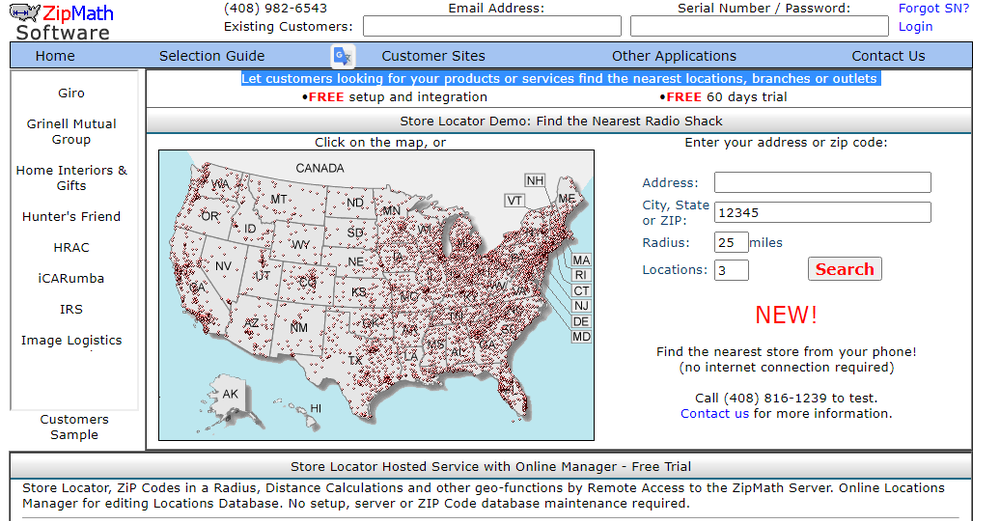Click the red NEW! text
Viewport: 1000px width, 521px height.
pyautogui.click(x=786, y=315)
